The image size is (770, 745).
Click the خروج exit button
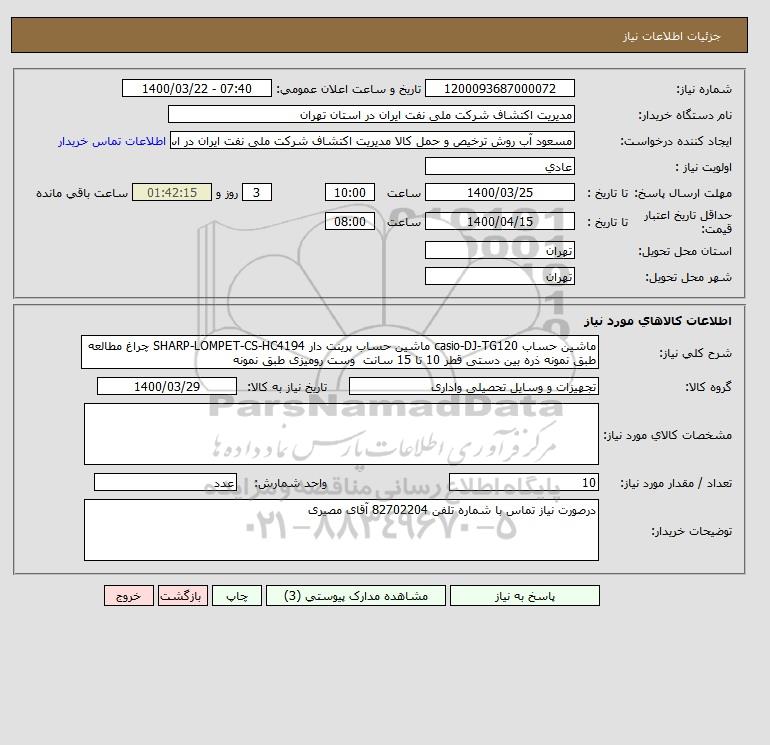(129, 596)
